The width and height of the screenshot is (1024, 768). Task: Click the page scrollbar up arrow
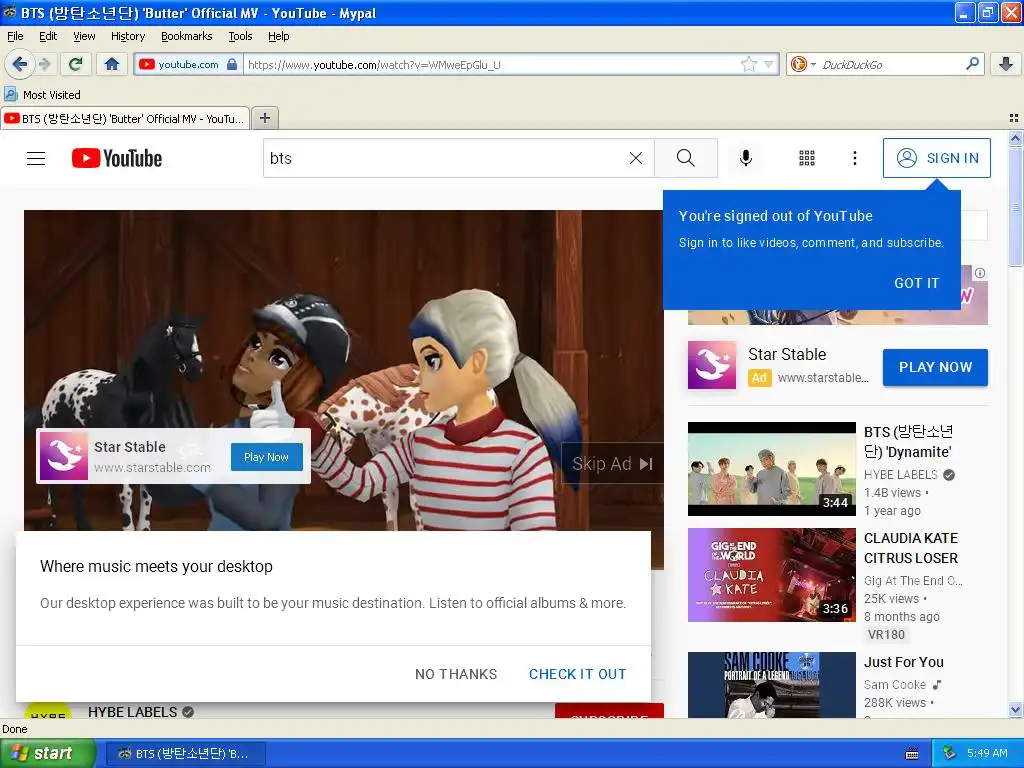tap(1015, 138)
